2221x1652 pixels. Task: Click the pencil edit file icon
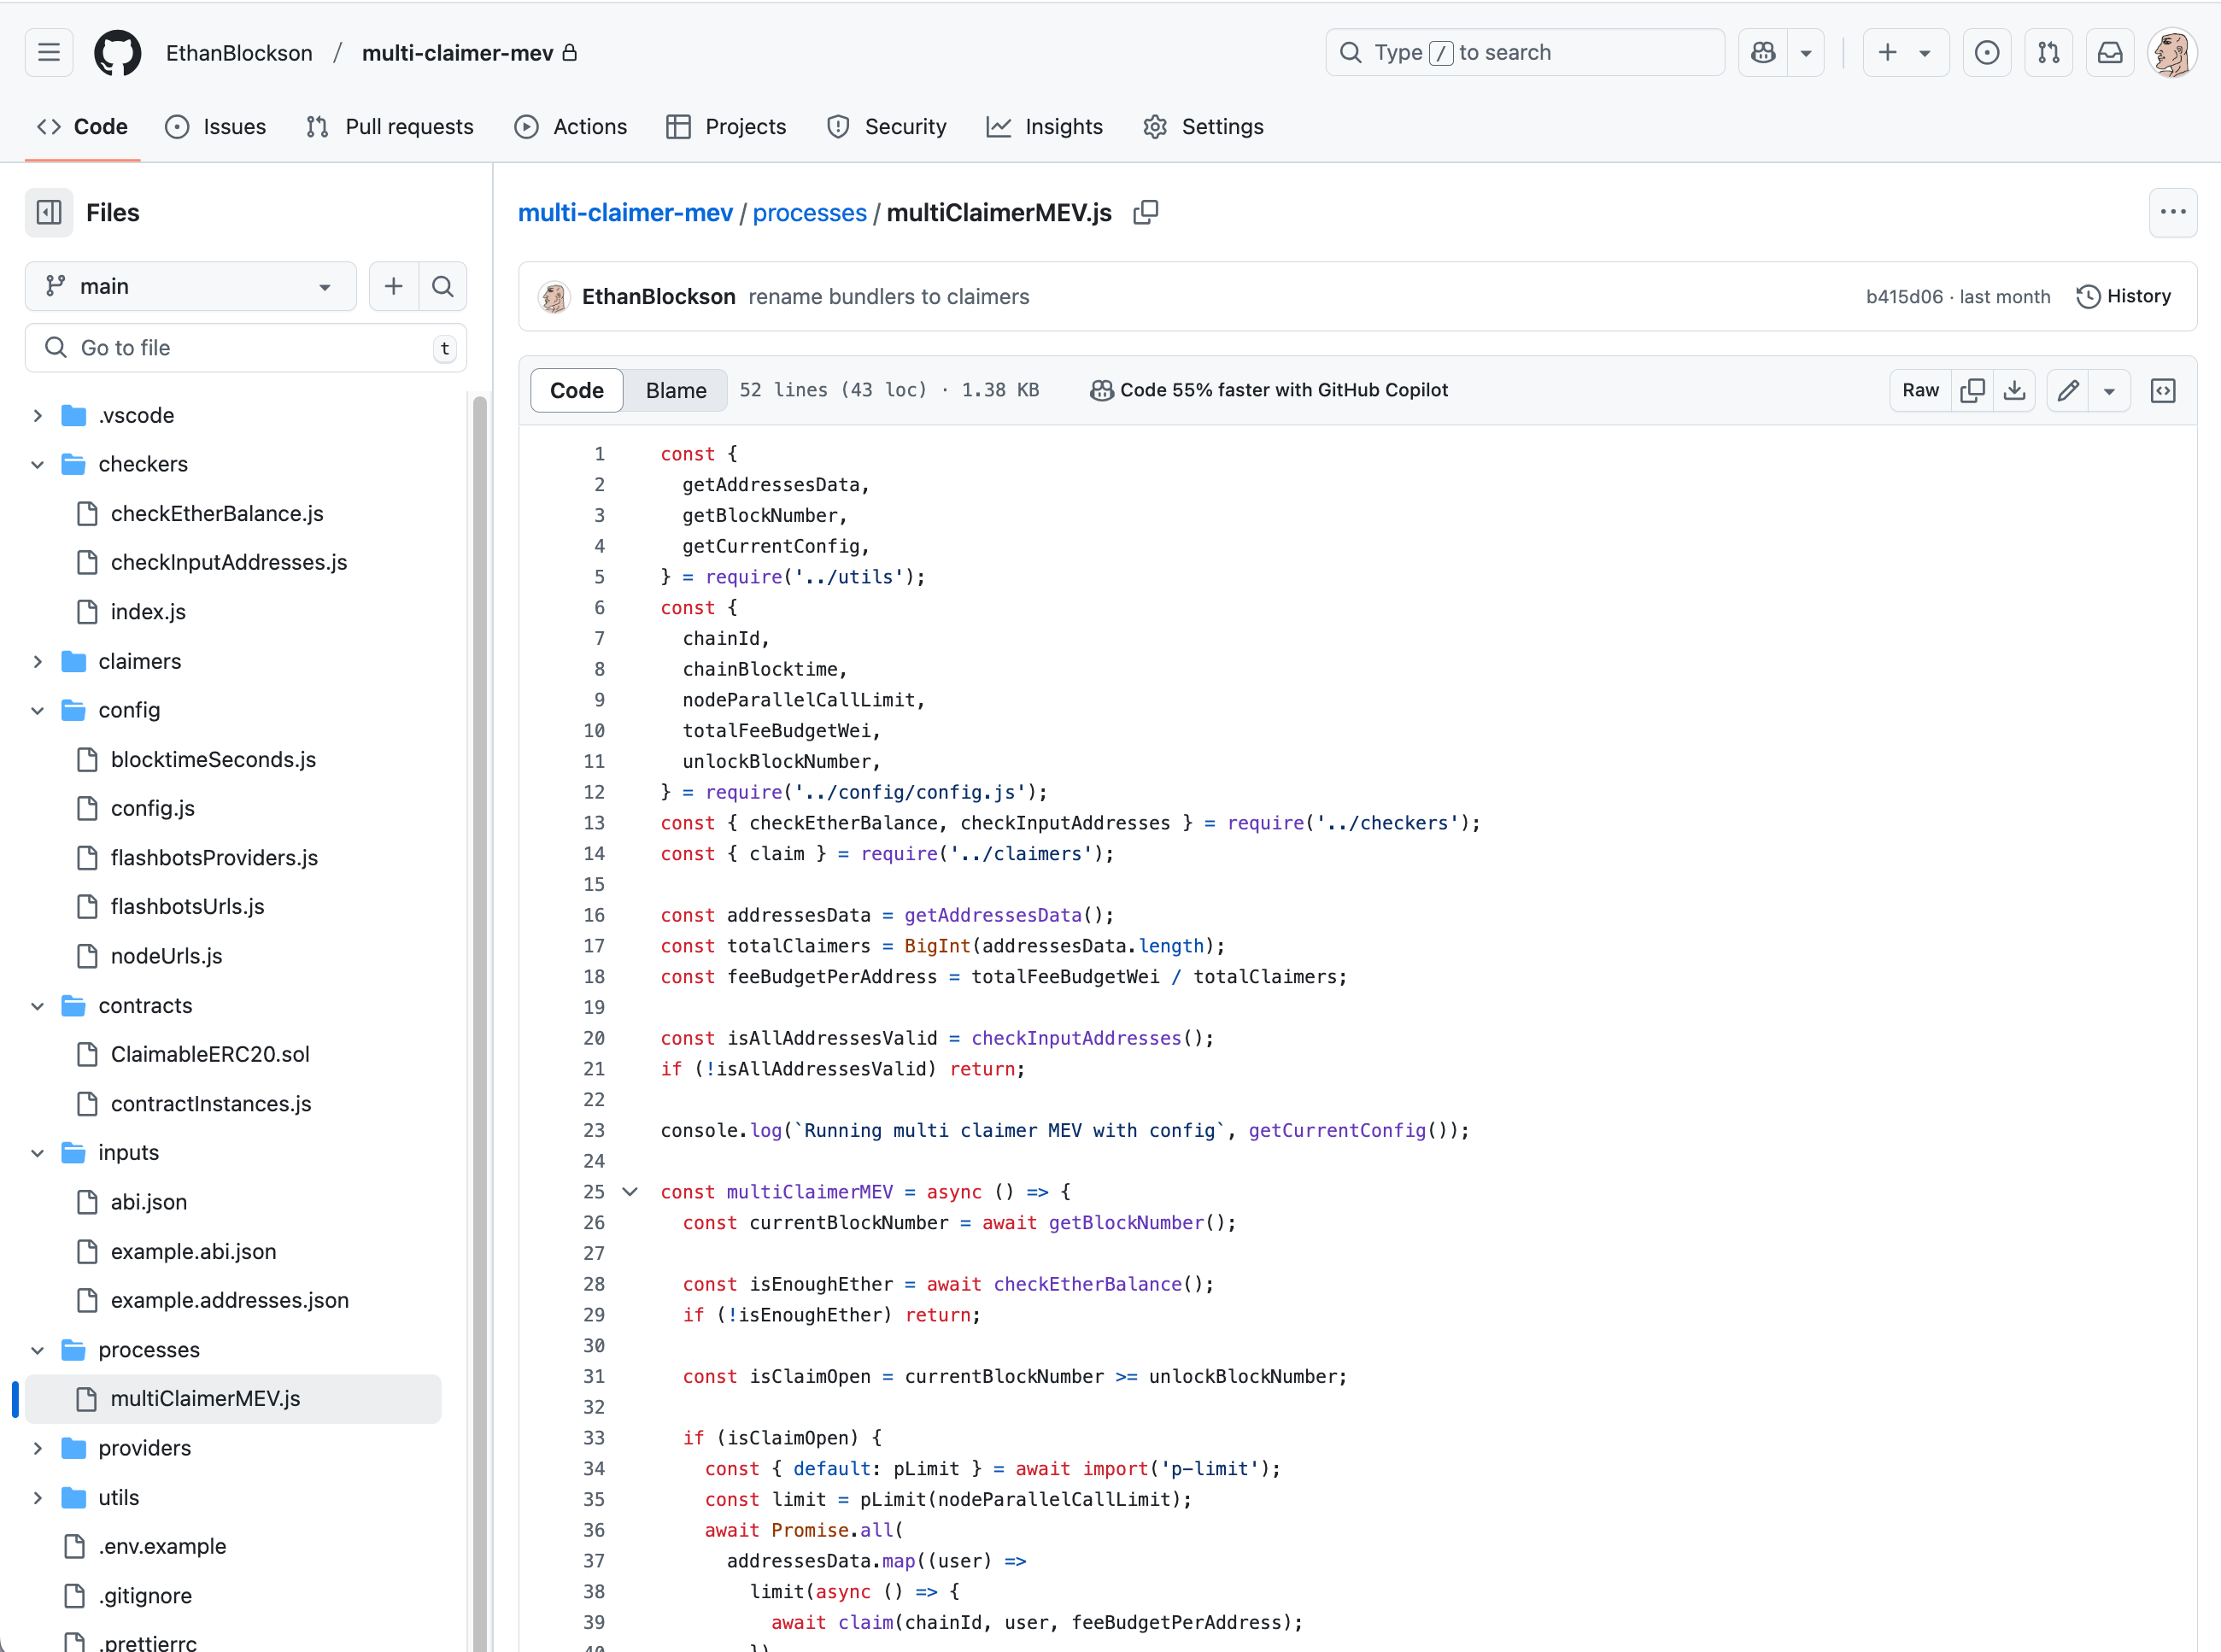(x=2068, y=390)
